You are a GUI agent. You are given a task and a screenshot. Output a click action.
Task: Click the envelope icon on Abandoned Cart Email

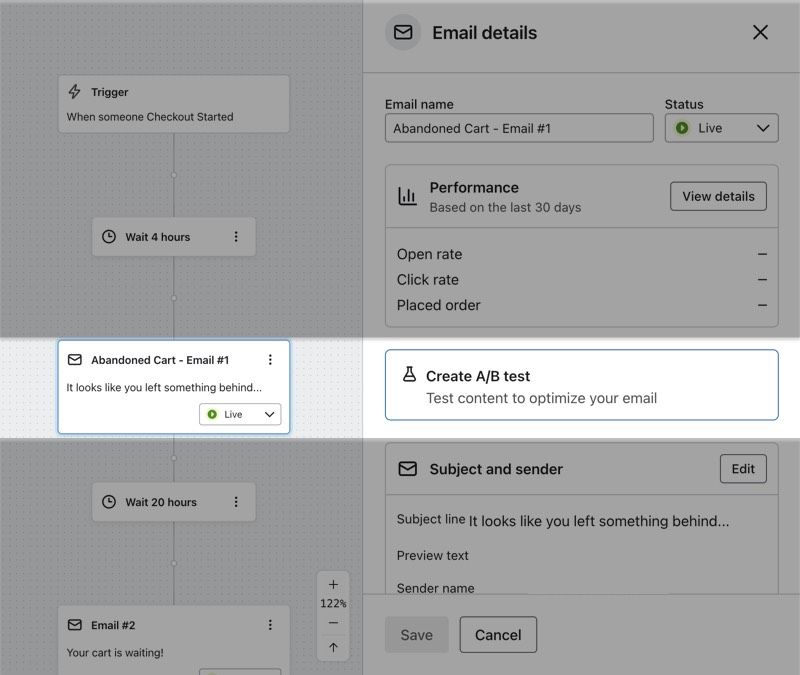(76, 359)
